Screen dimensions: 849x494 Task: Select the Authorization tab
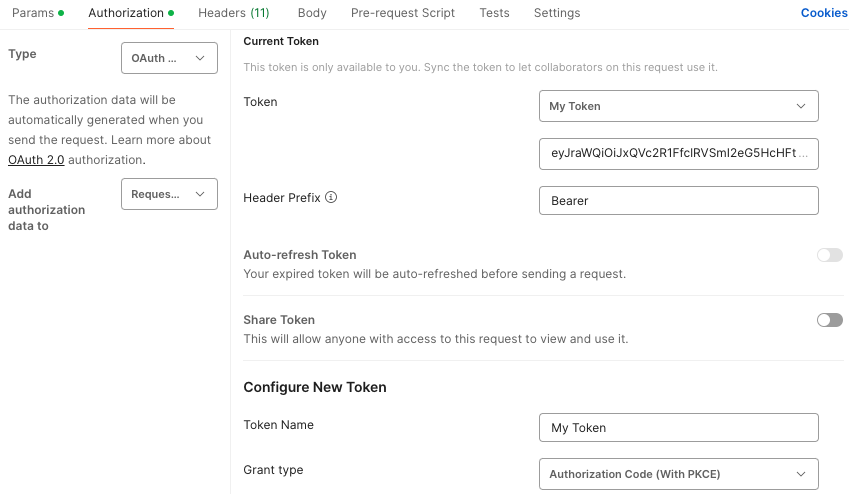point(126,13)
